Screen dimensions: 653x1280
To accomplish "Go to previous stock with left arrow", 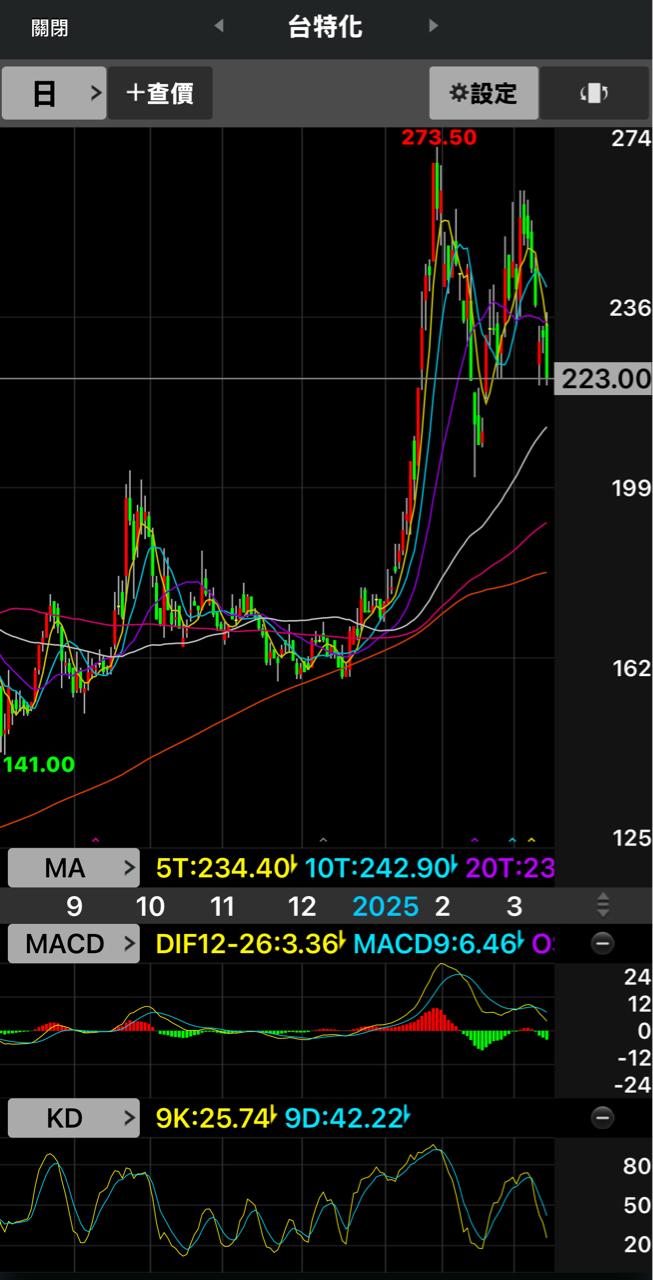I will point(219,26).
